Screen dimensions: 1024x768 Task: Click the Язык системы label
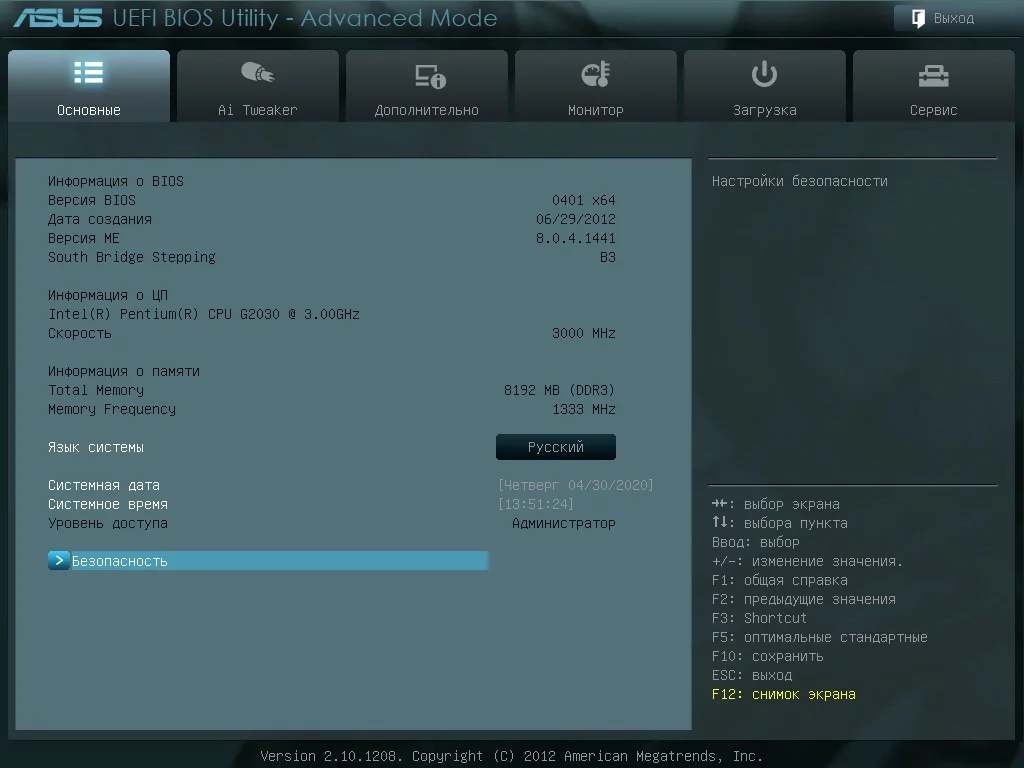coord(96,447)
